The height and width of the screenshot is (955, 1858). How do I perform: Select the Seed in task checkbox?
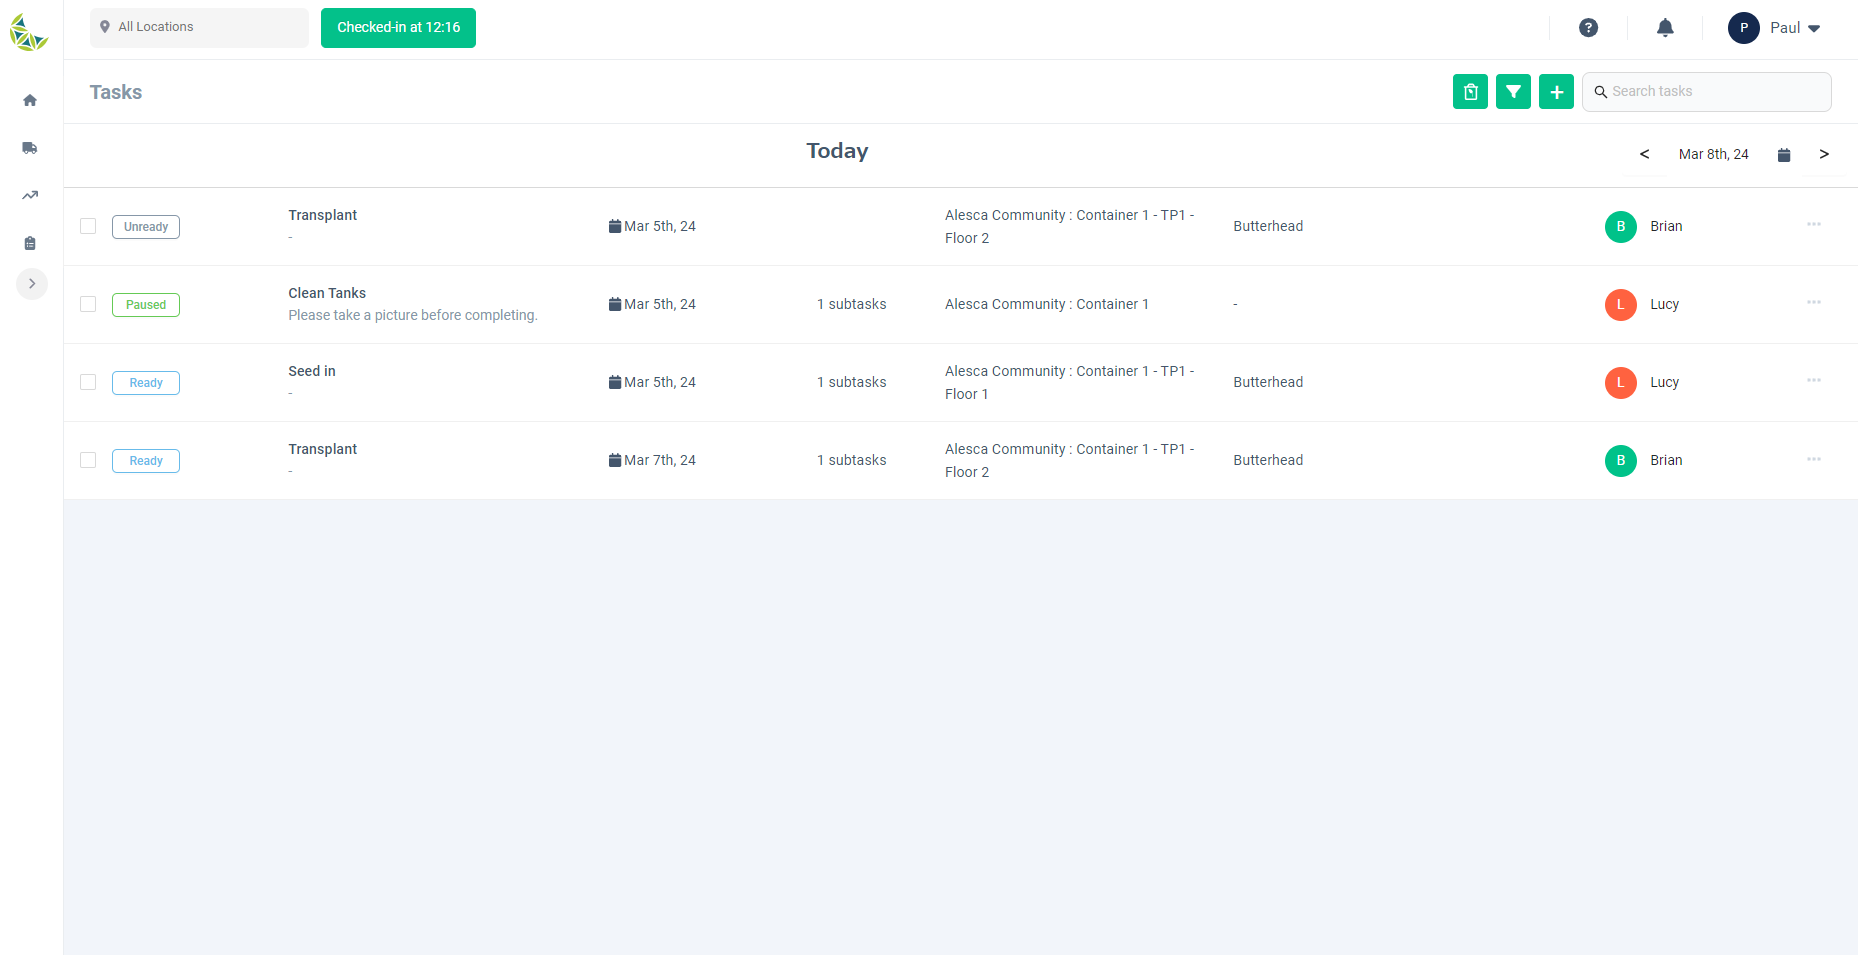point(88,382)
